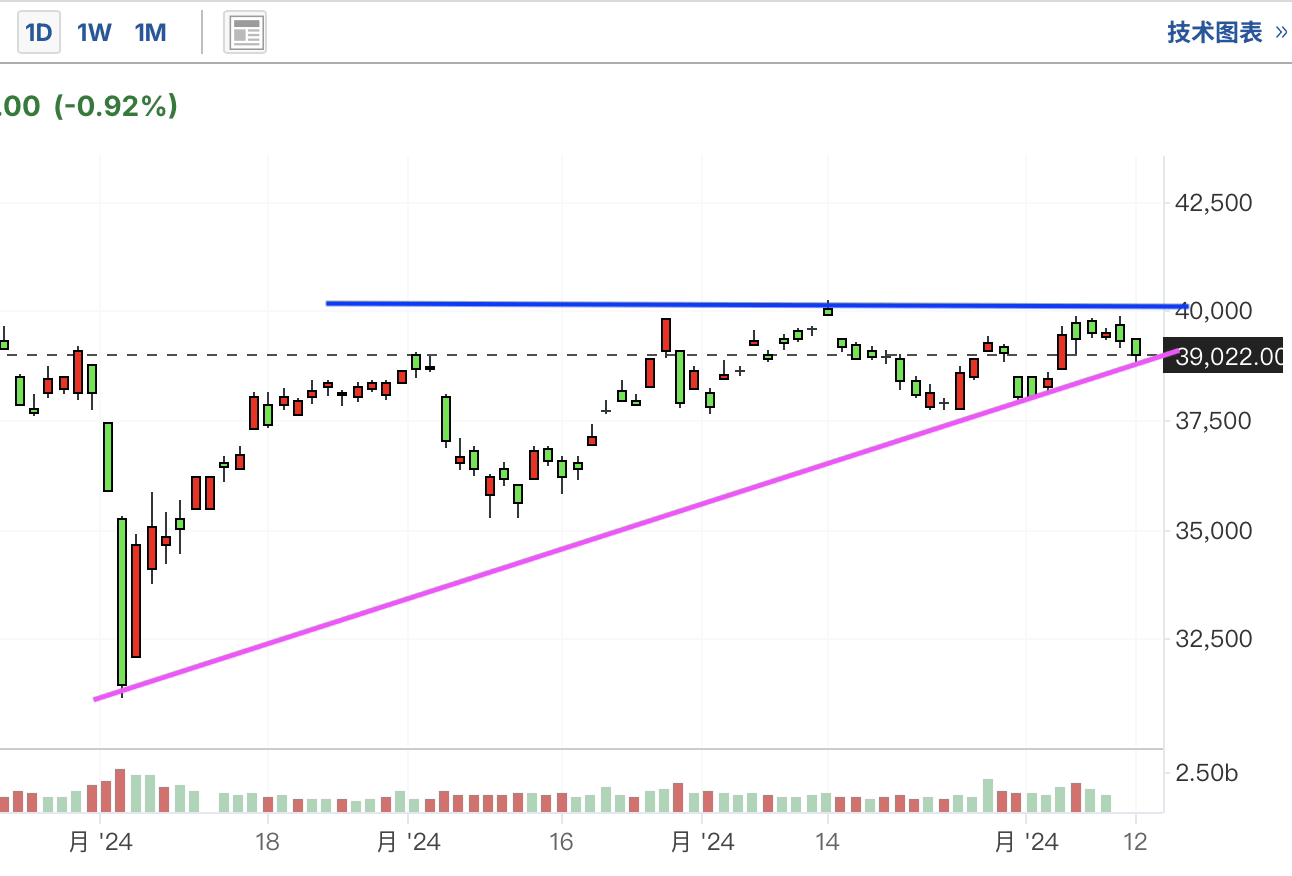Click the (-0.92%) change value
Image resolution: width=1292 pixels, height=876 pixels.
pos(116,106)
